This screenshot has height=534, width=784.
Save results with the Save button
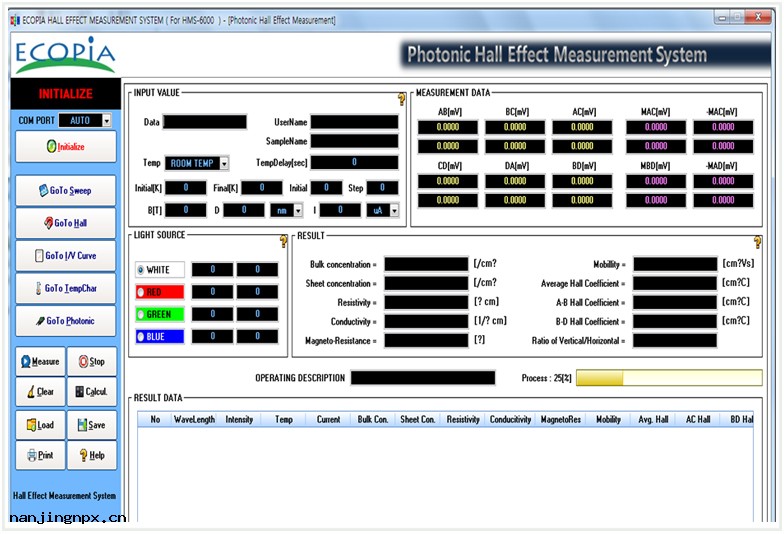click(x=91, y=425)
